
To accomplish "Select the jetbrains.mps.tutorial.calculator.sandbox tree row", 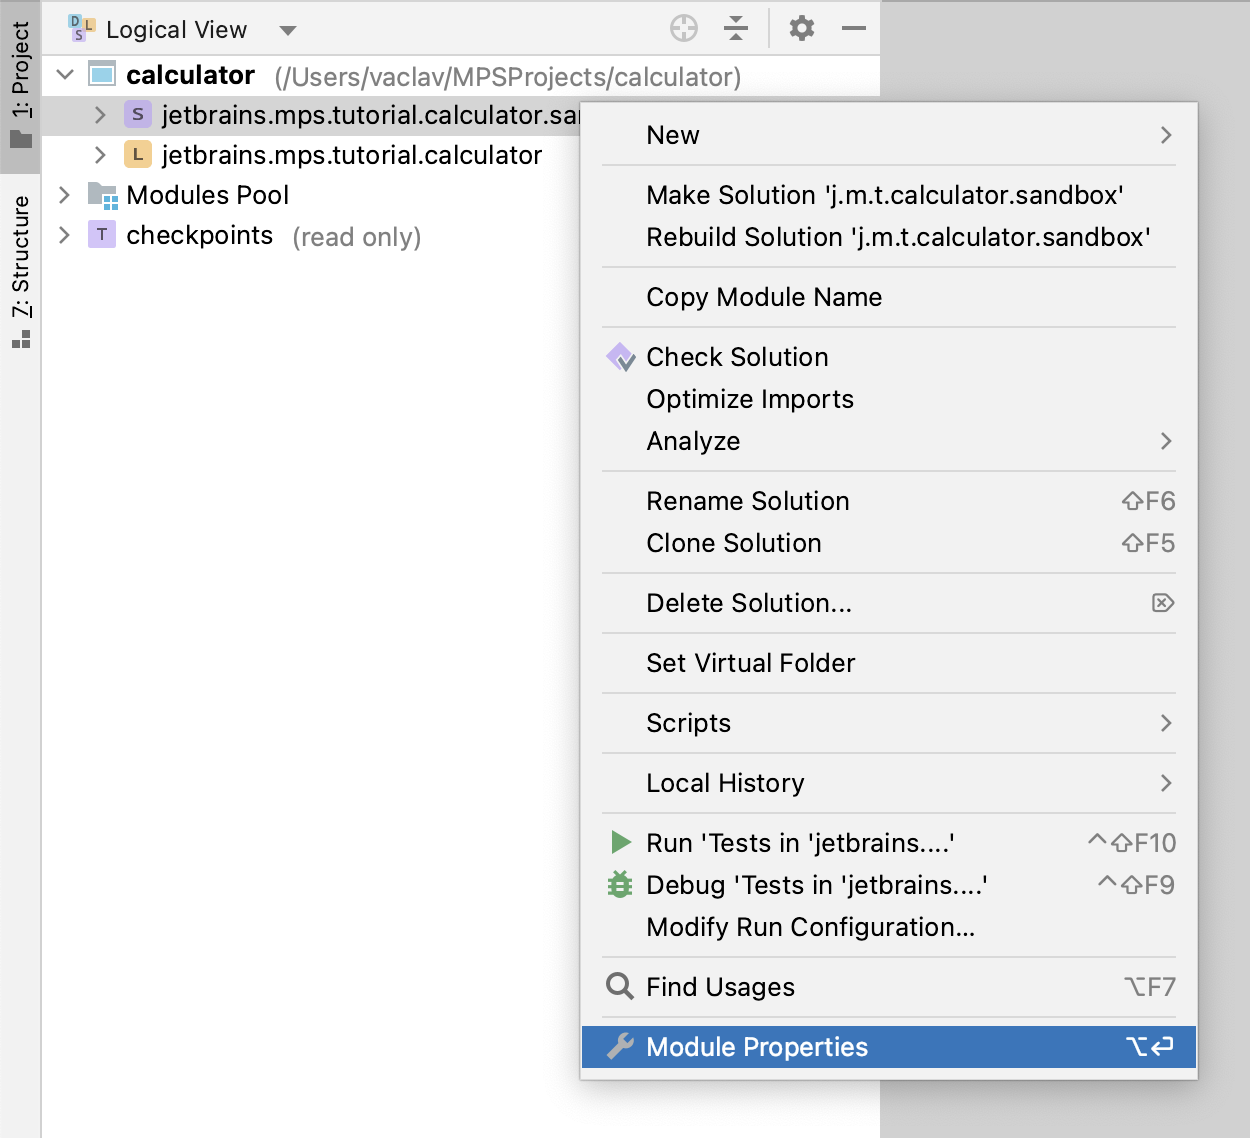I will point(350,115).
